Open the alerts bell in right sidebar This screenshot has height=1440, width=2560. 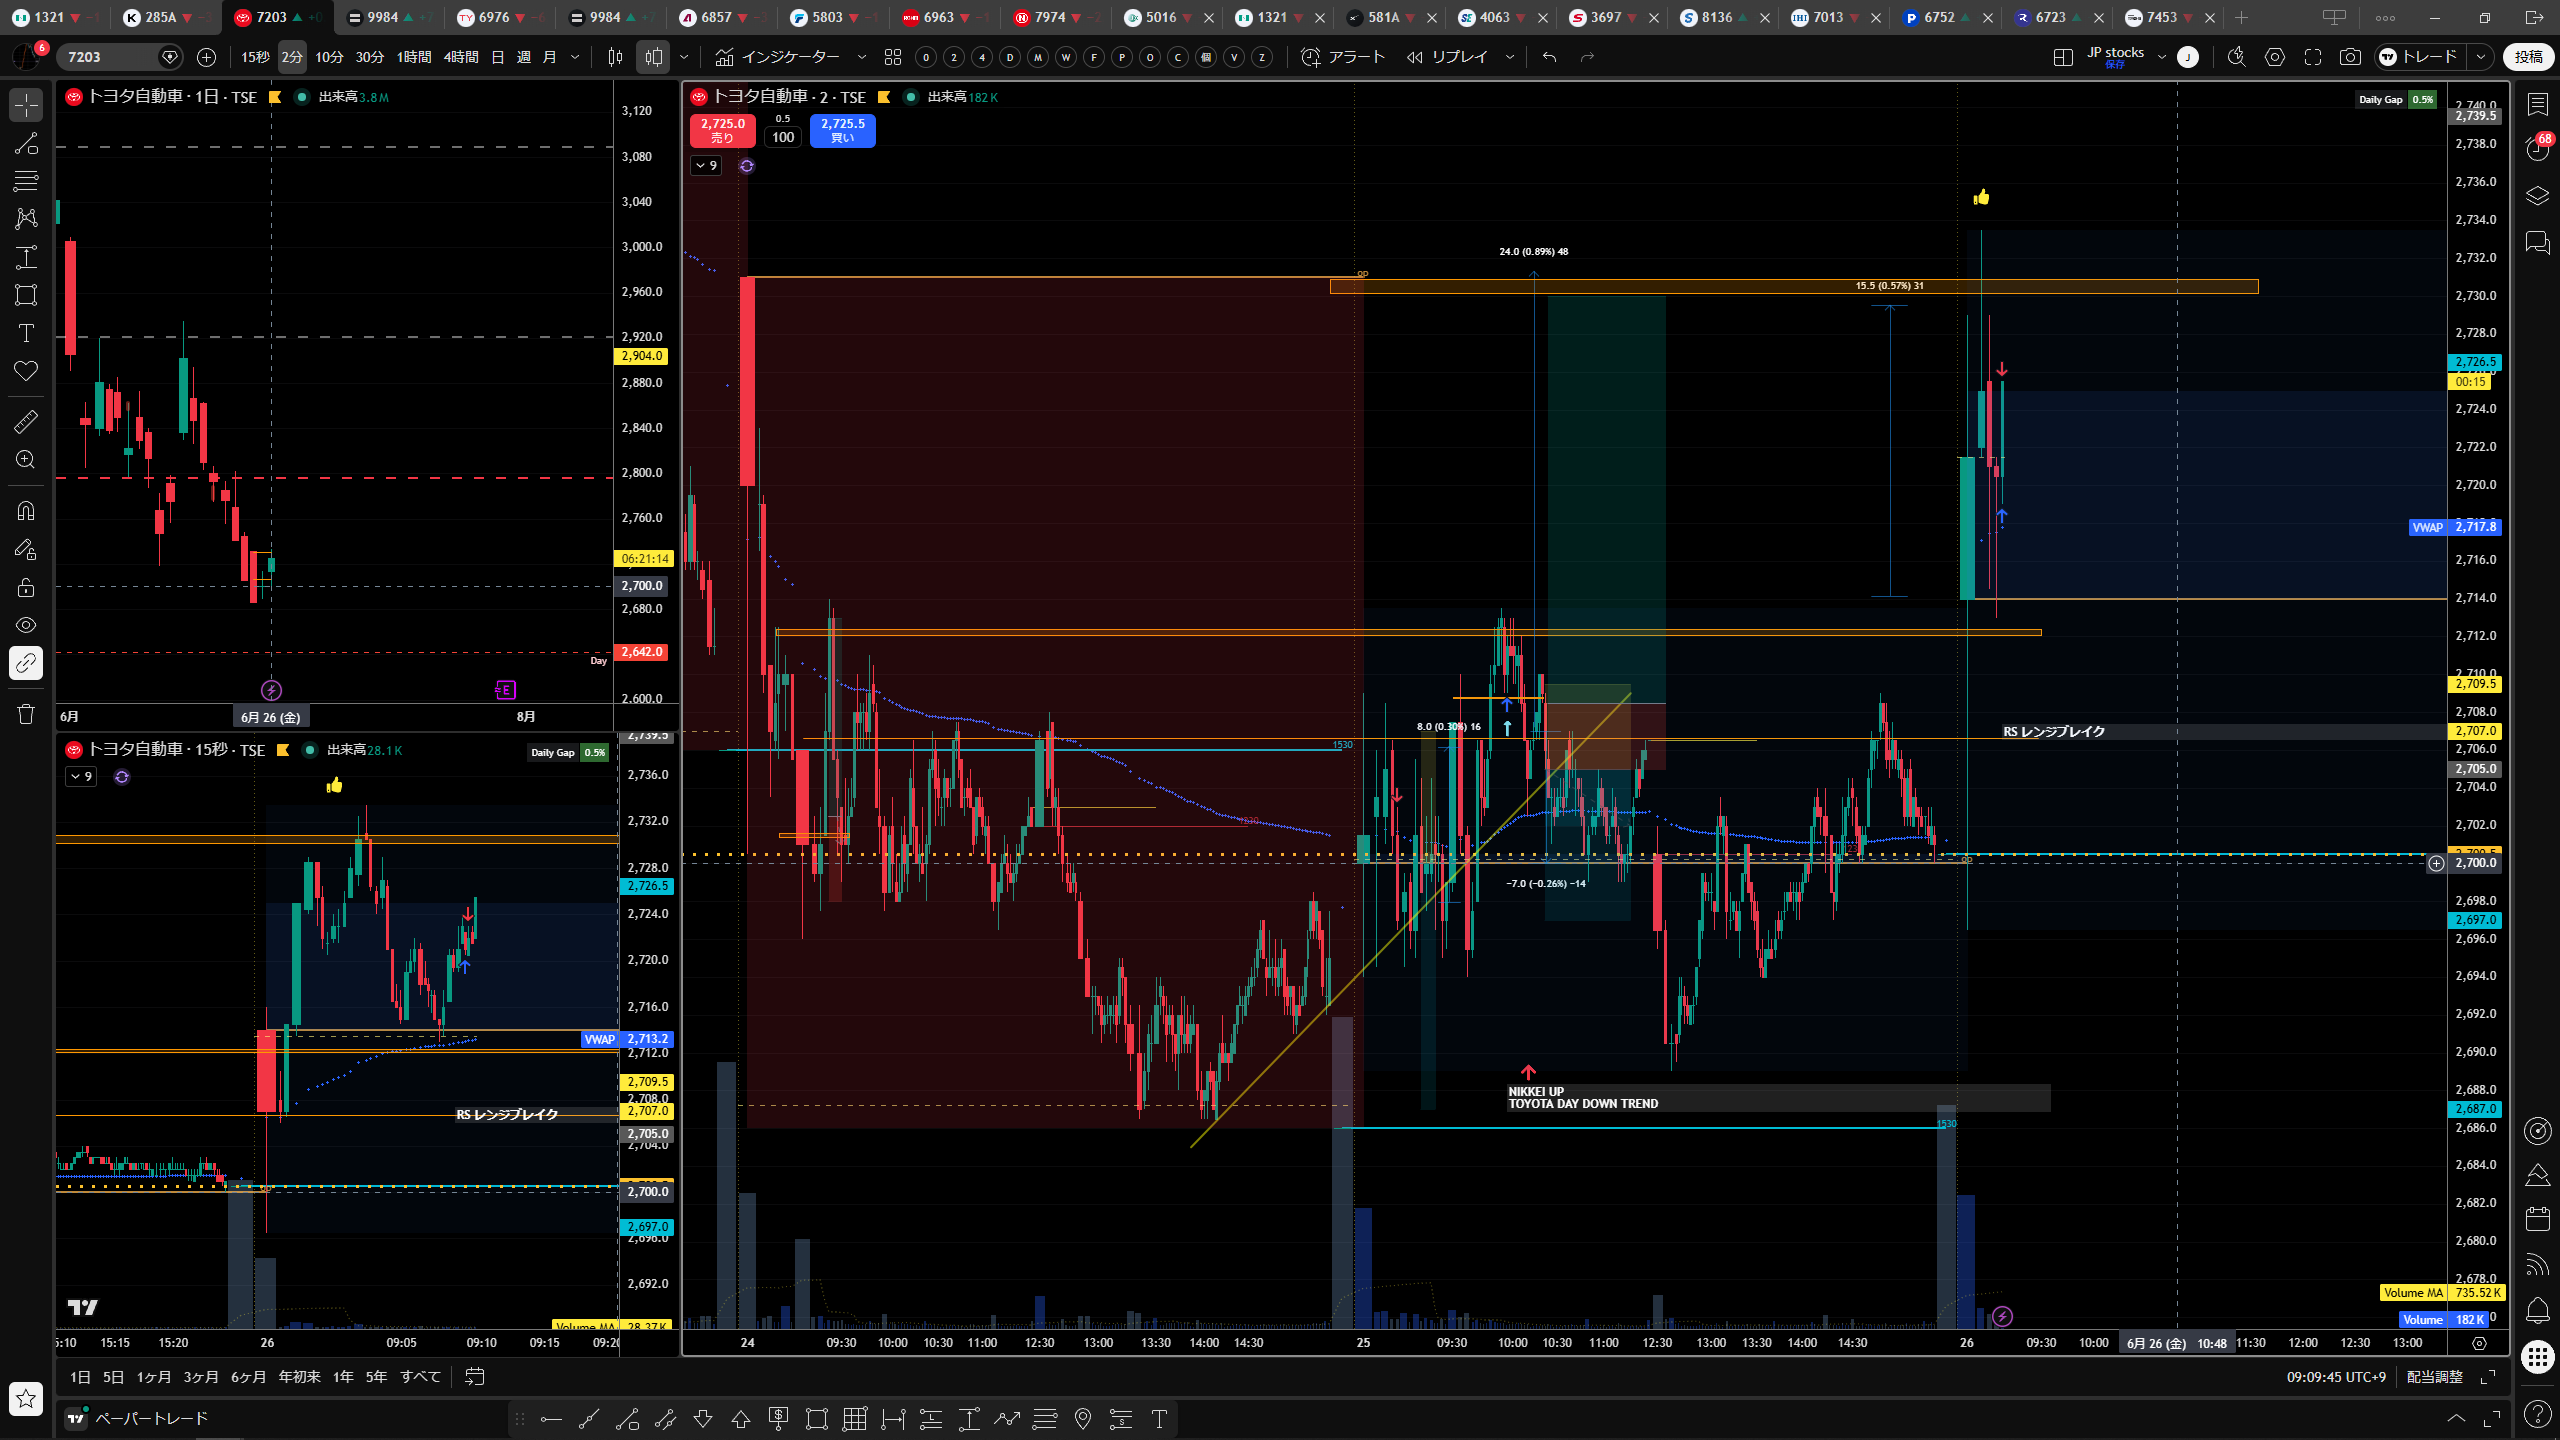[2537, 1310]
